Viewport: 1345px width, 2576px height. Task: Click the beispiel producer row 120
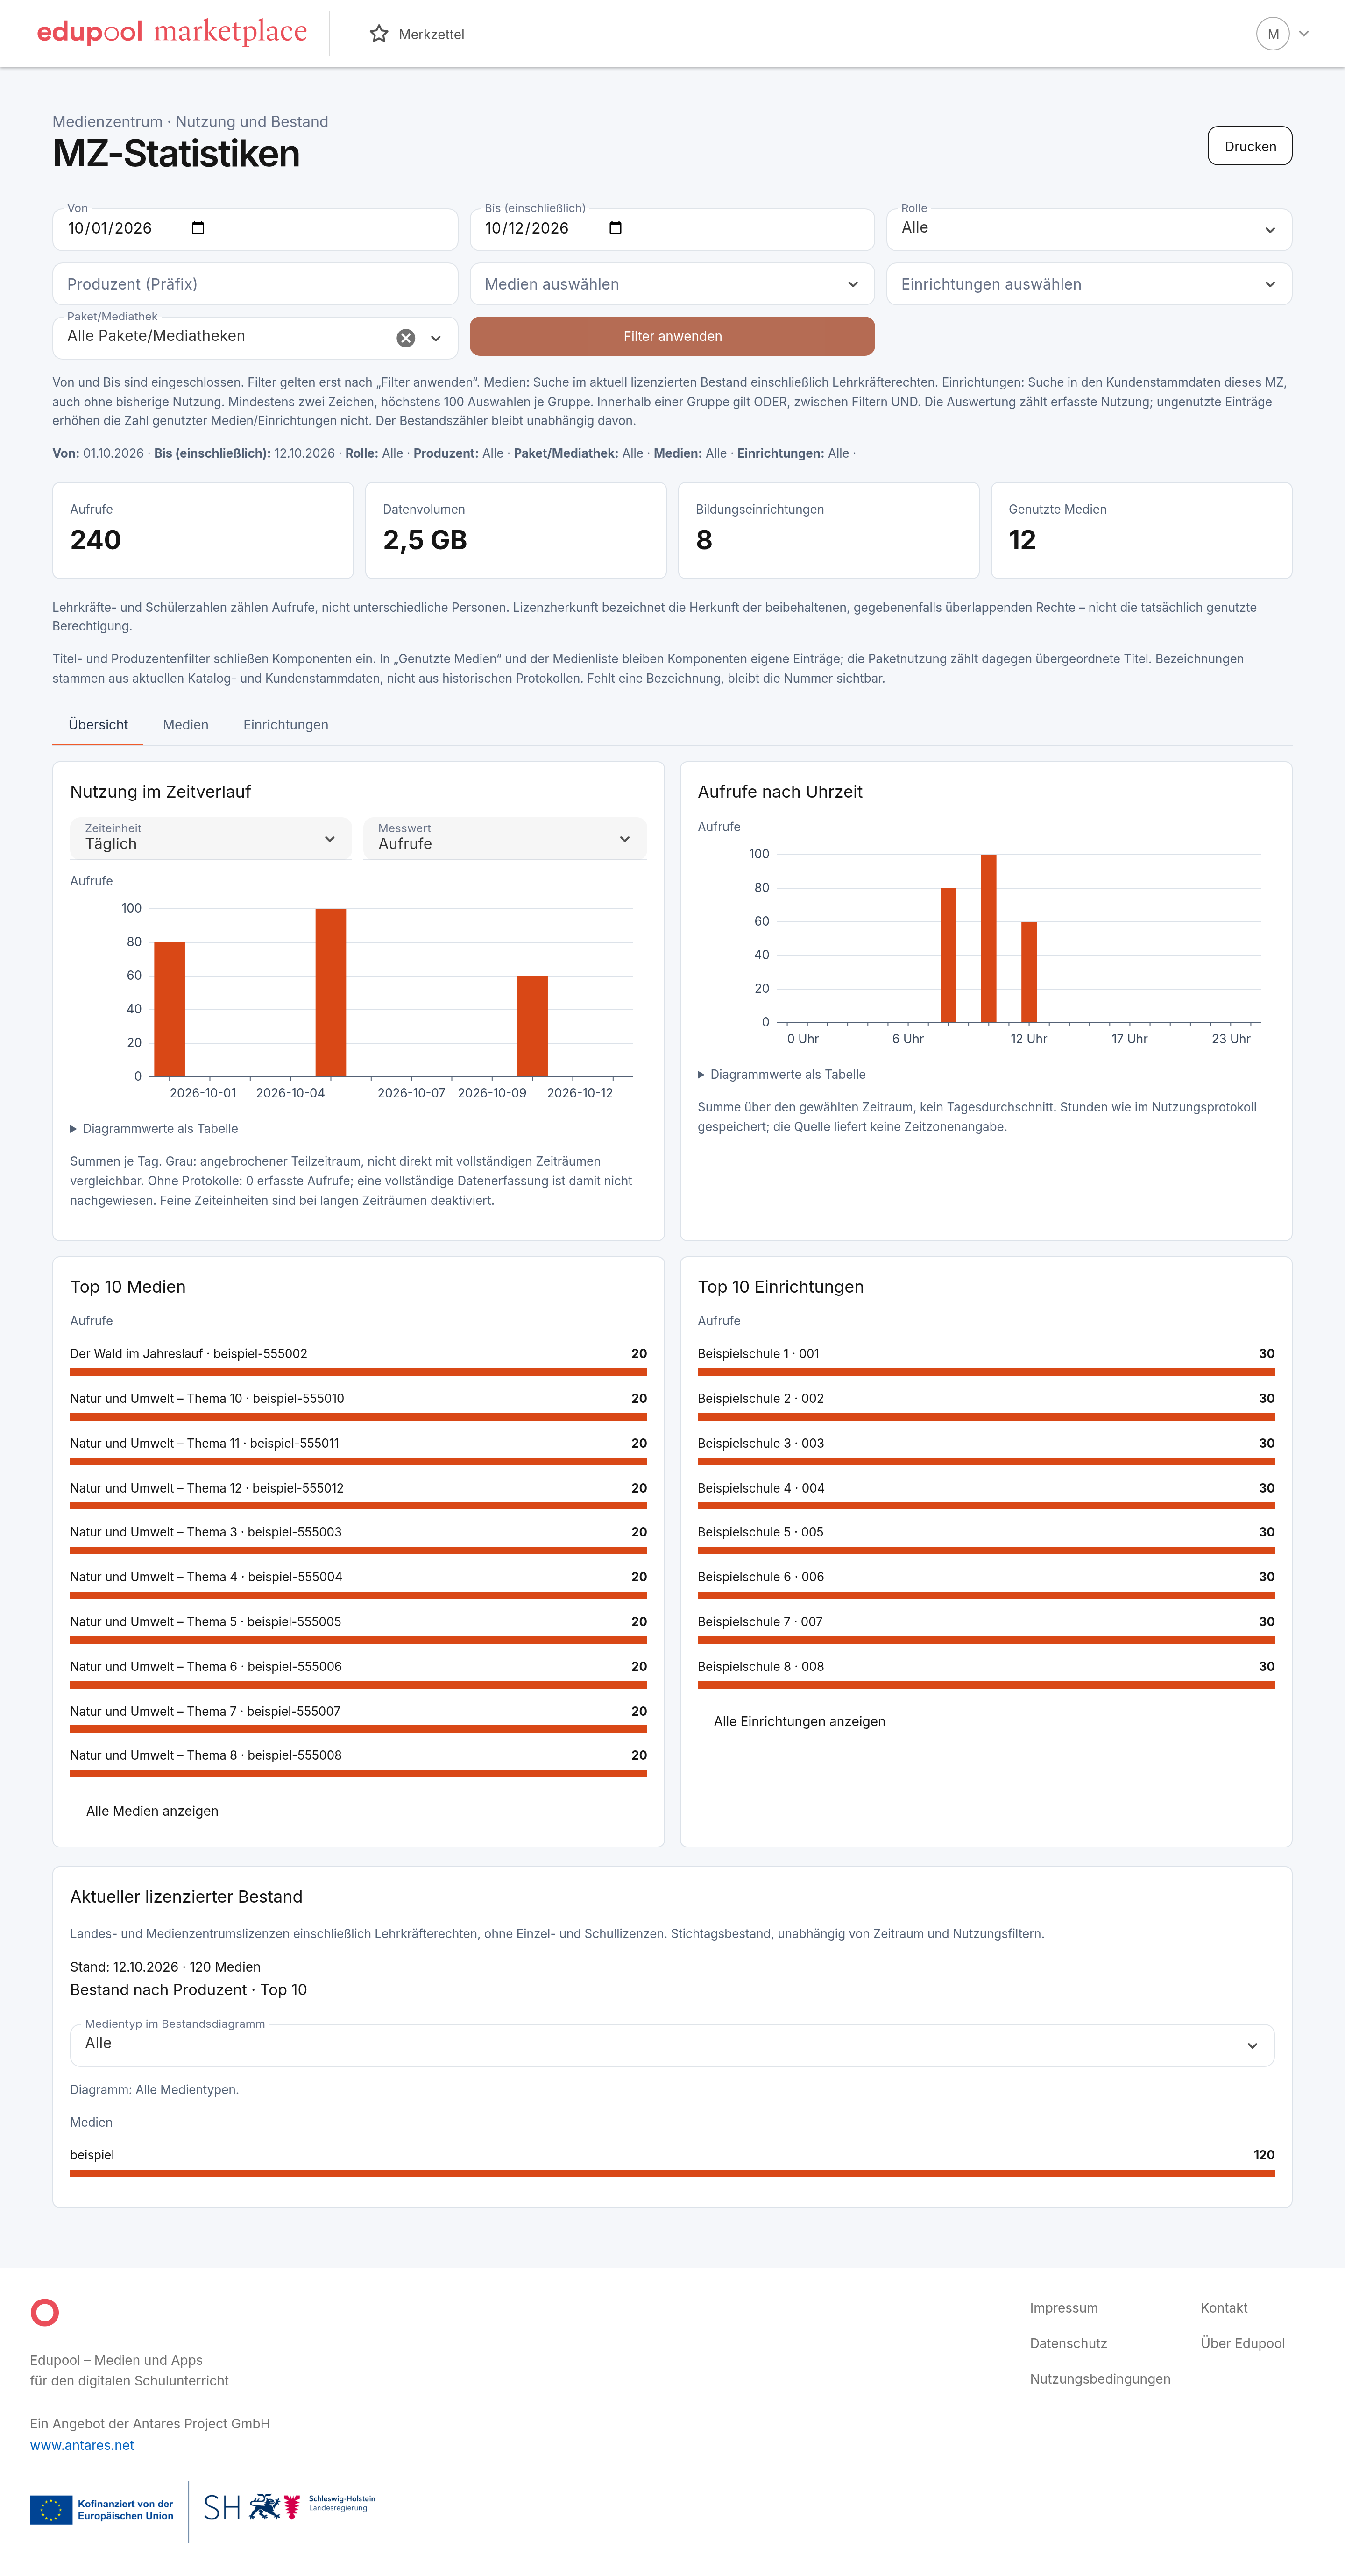click(x=672, y=2163)
